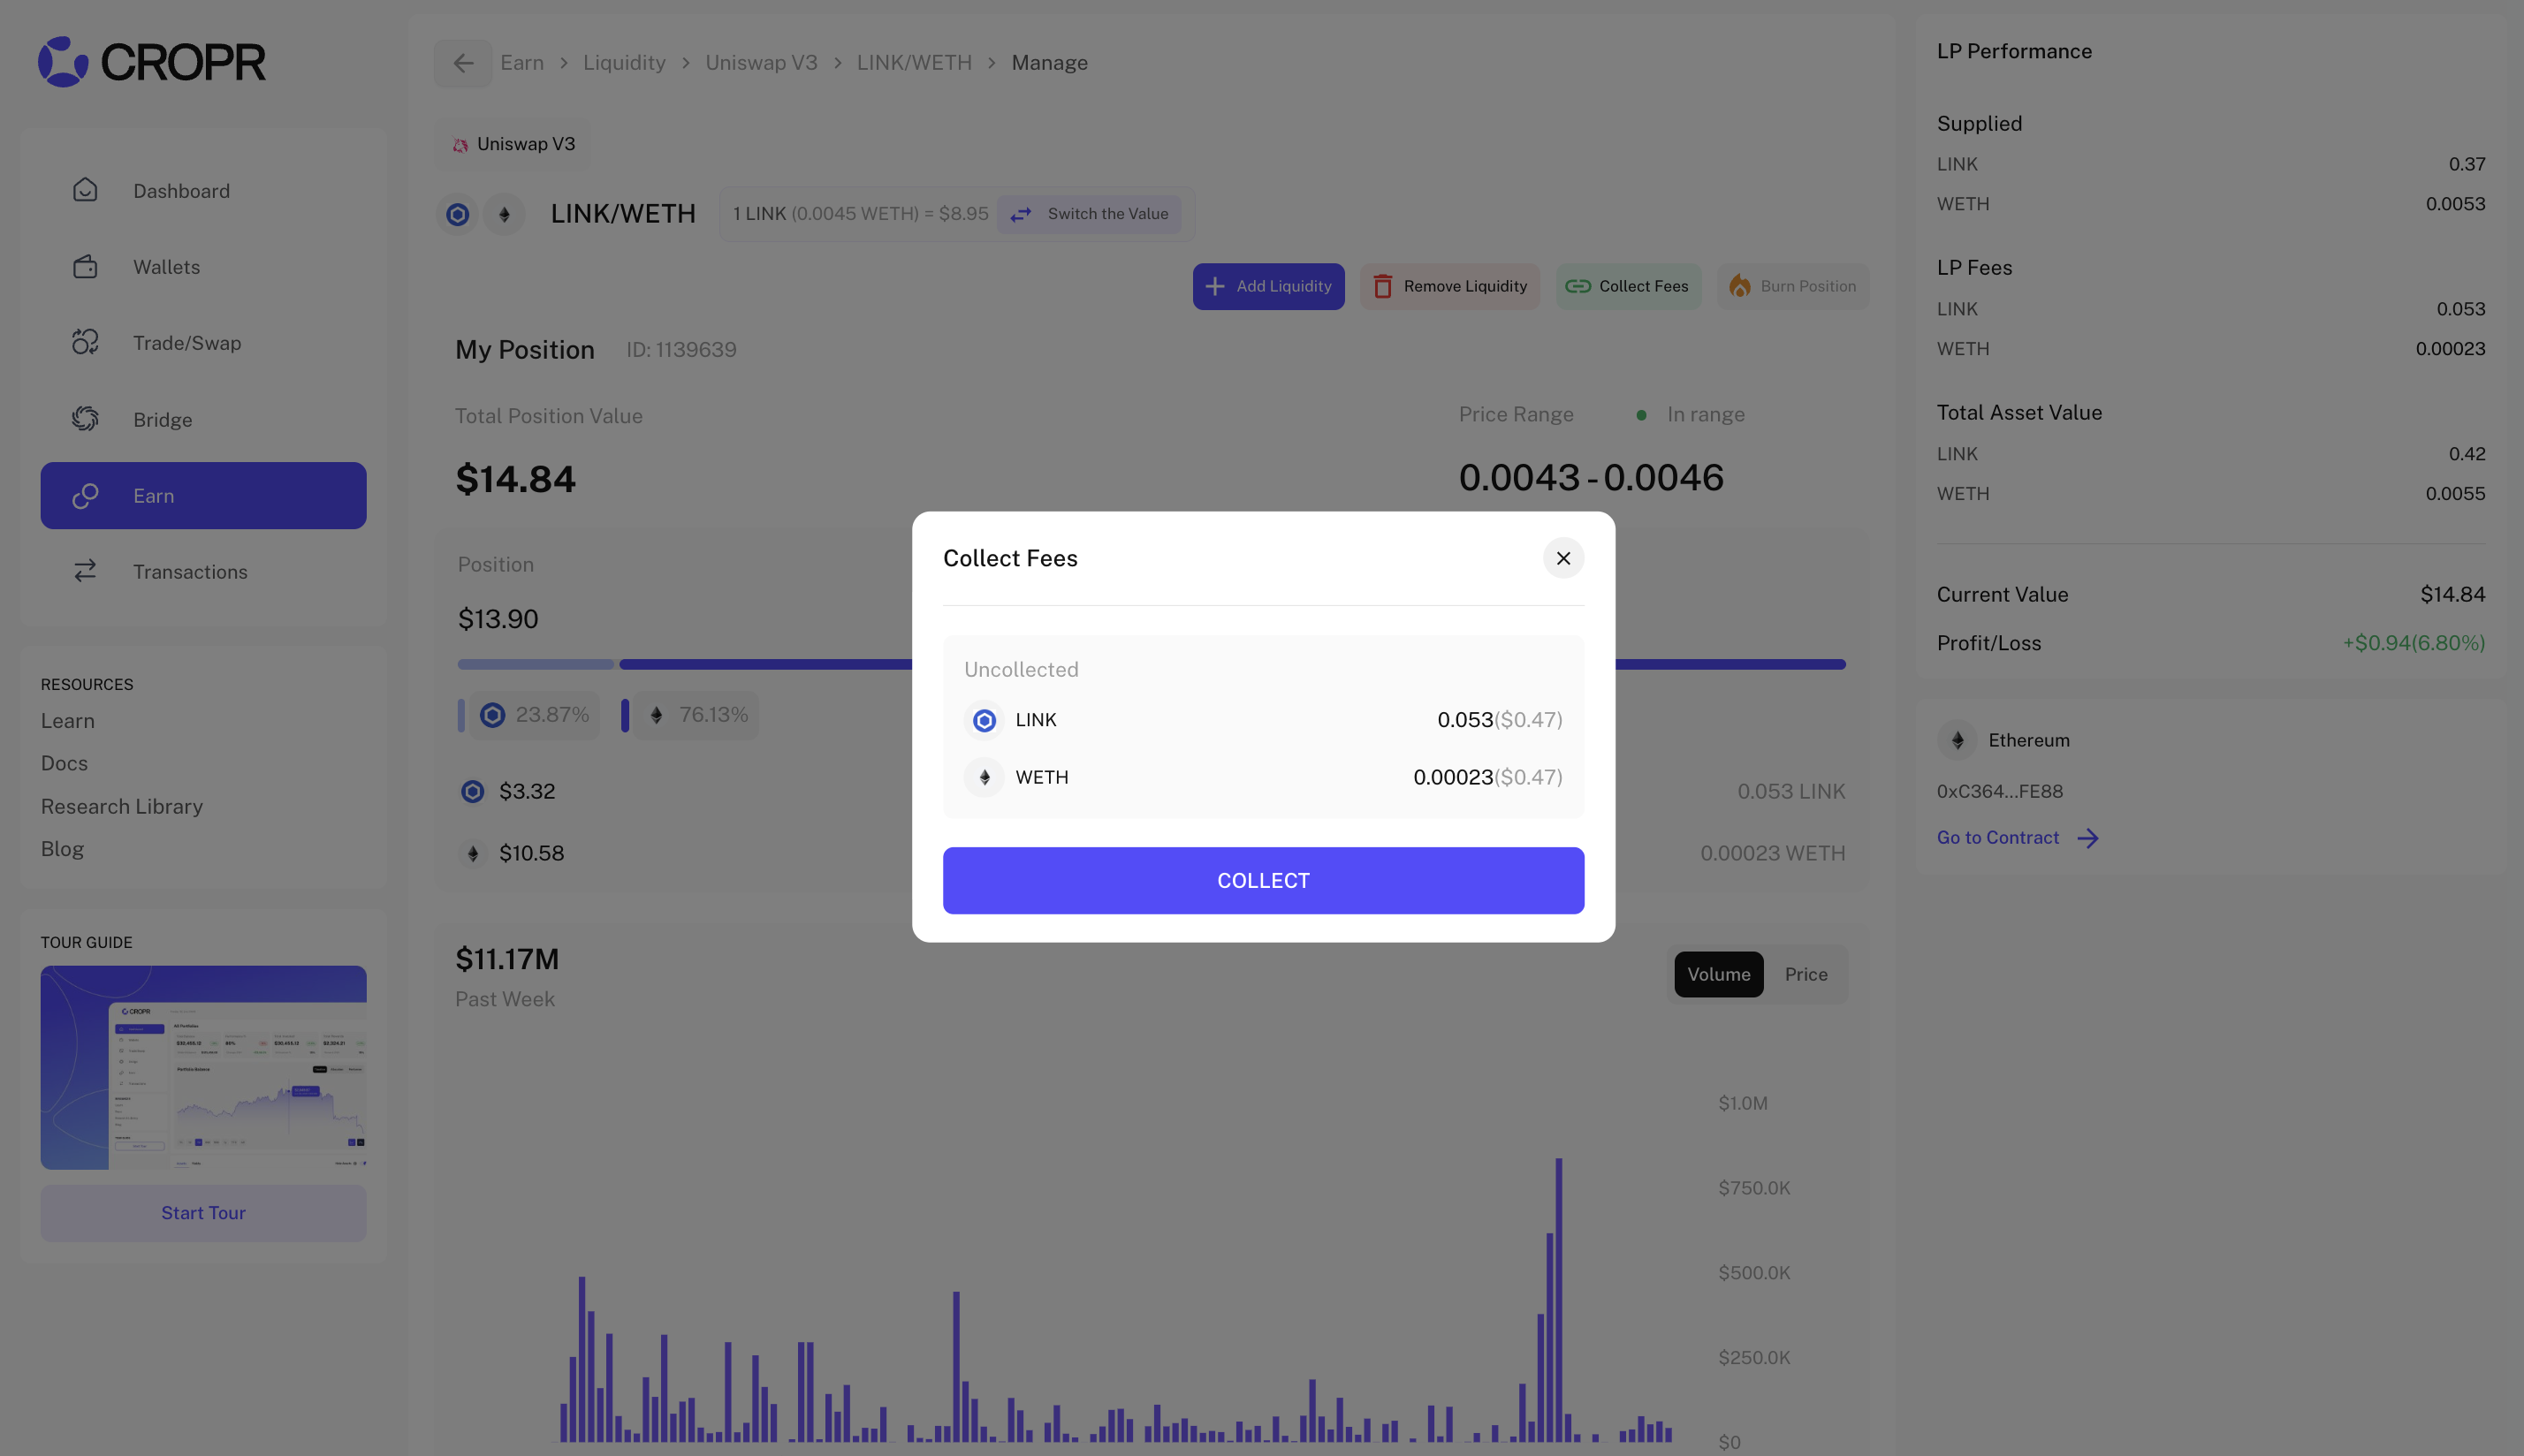2524x1456 pixels.
Task: Click the Remove Liquidity button
Action: coord(1450,287)
